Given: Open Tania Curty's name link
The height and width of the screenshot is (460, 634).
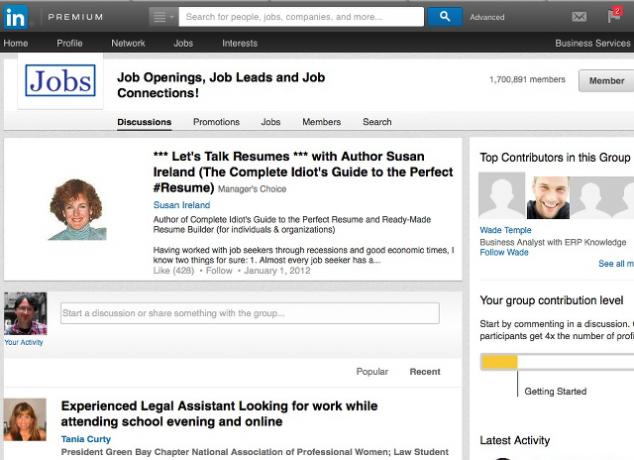Looking at the screenshot, I should tap(86, 439).
